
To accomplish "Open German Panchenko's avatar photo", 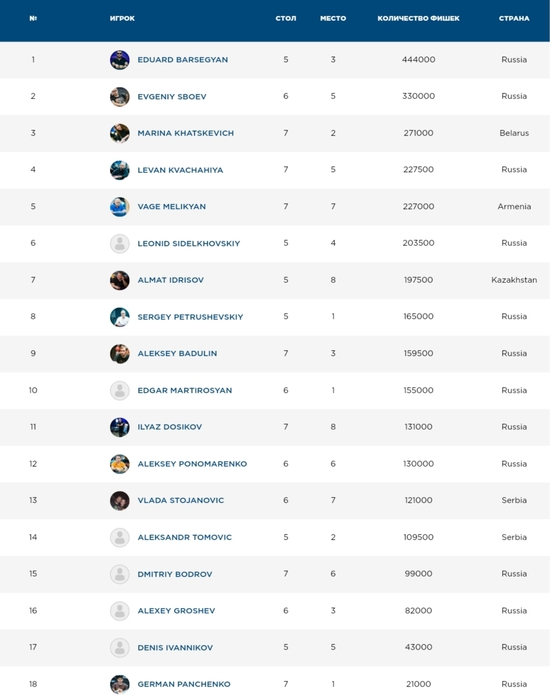I will click(120, 684).
